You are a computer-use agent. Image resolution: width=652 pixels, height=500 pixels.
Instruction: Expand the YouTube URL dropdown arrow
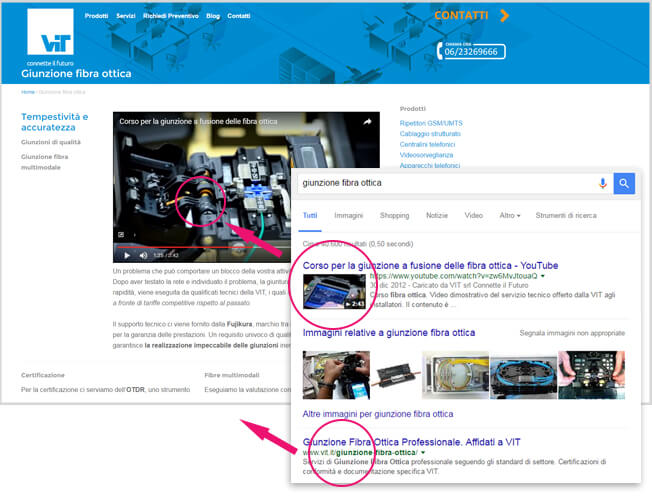click(x=543, y=276)
